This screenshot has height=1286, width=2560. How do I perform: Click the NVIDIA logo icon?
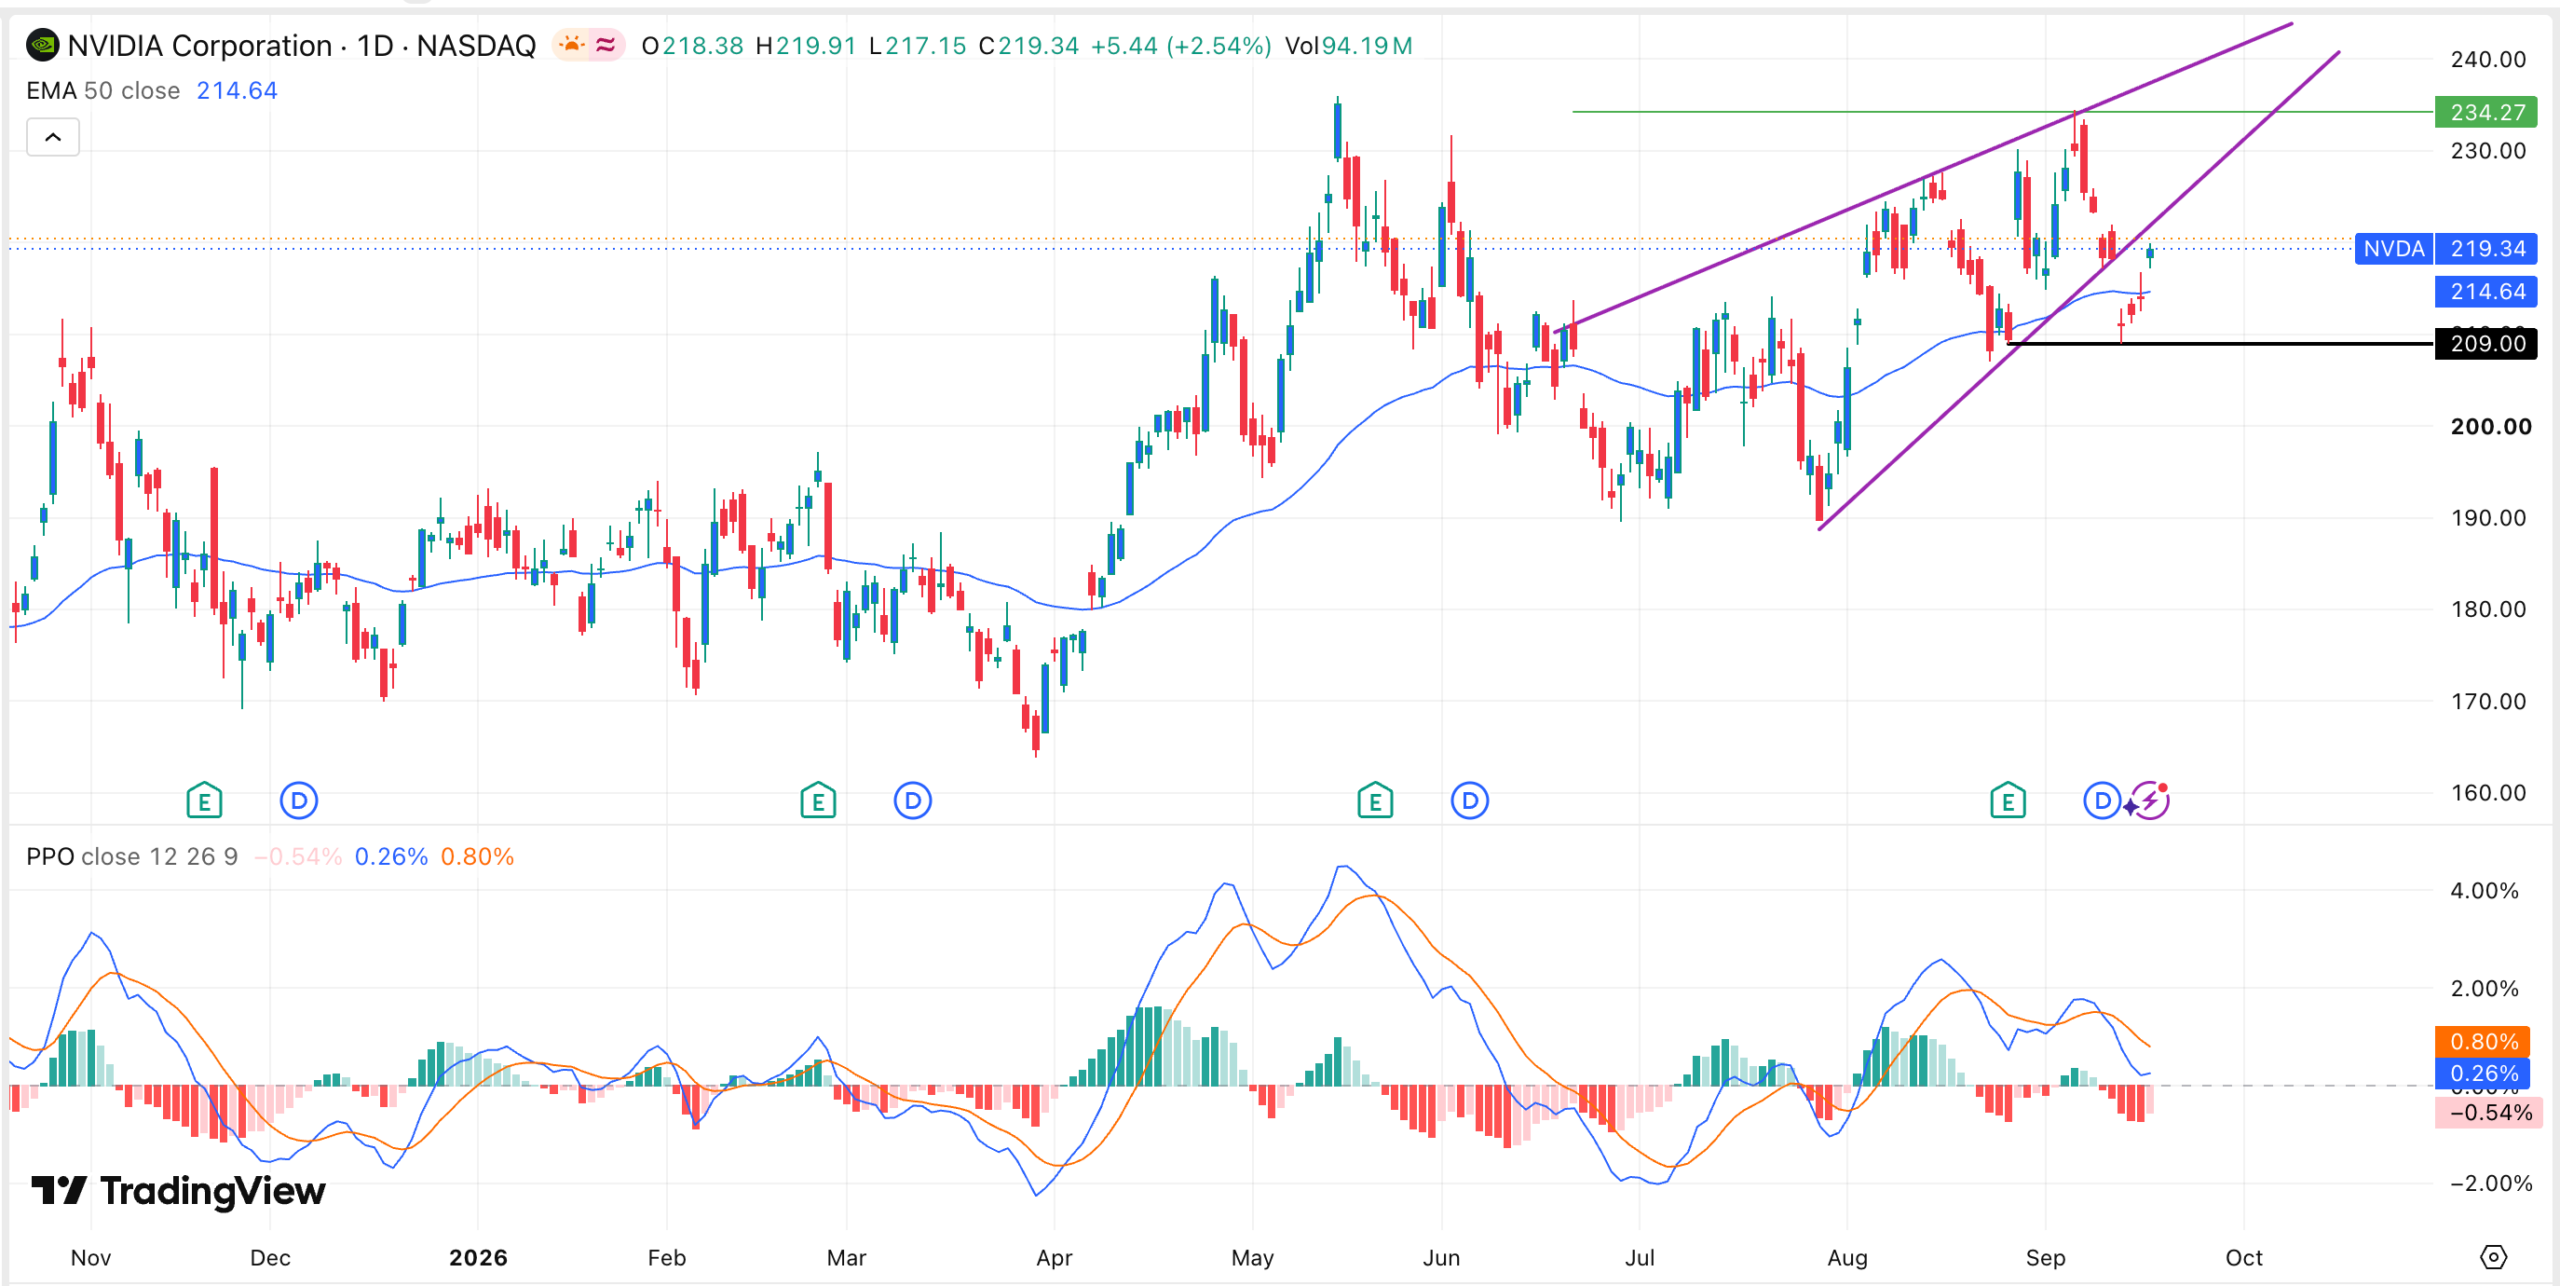[42, 45]
